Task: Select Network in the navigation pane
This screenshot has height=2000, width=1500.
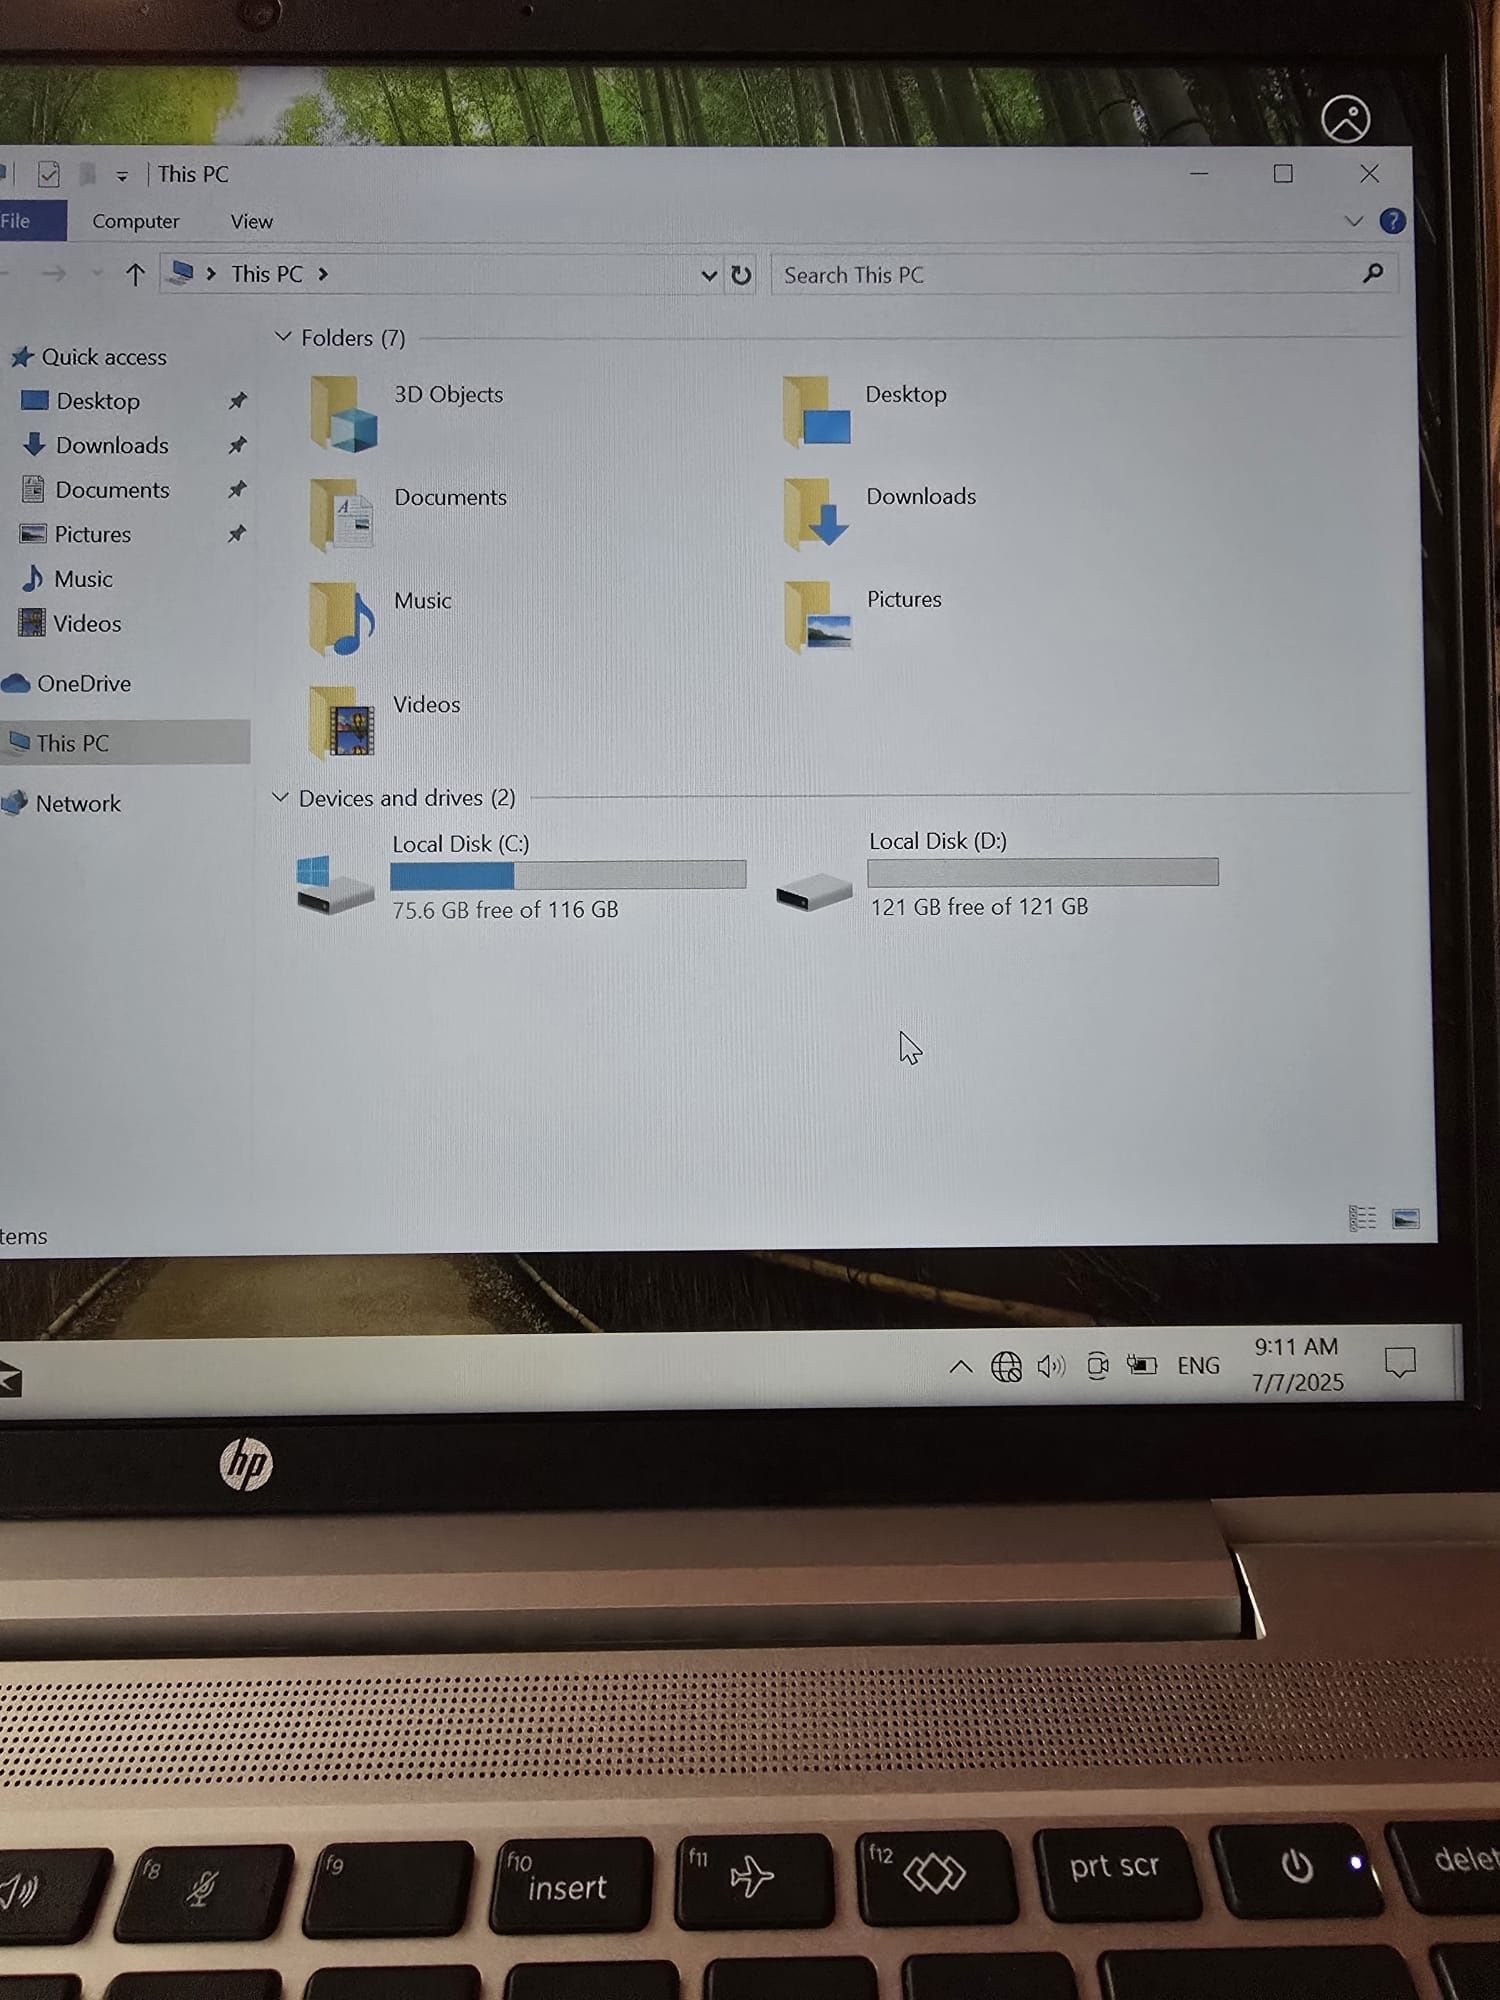Action: coord(78,804)
